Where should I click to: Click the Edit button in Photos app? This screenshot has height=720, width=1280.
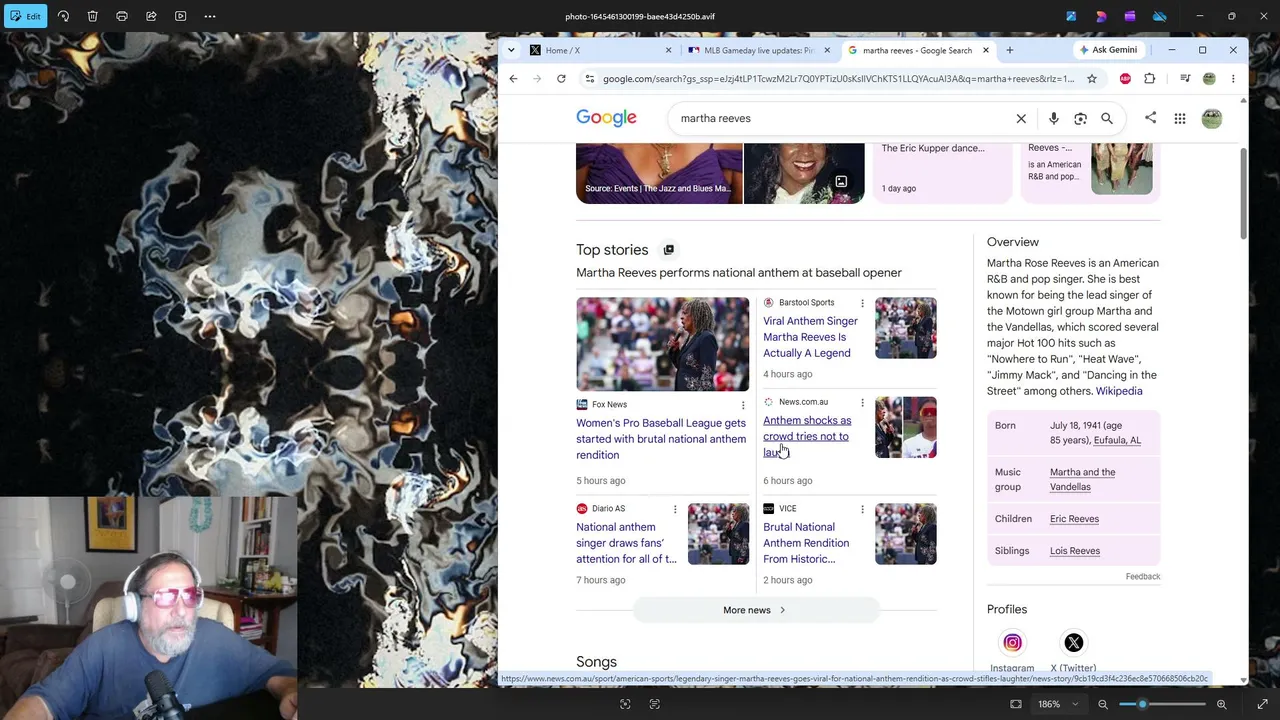coord(24,16)
